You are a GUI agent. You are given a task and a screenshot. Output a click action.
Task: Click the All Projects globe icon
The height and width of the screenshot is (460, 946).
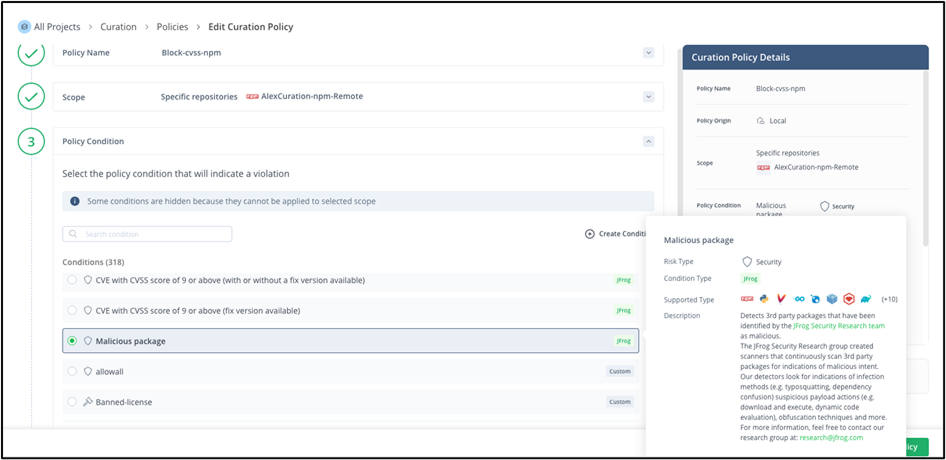click(24, 26)
